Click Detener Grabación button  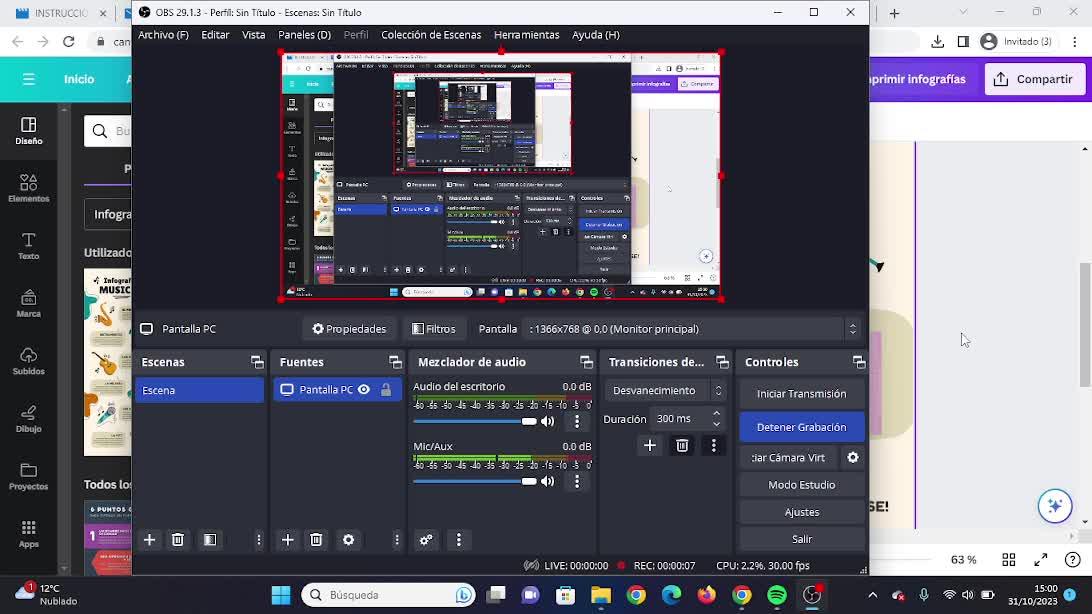click(801, 427)
